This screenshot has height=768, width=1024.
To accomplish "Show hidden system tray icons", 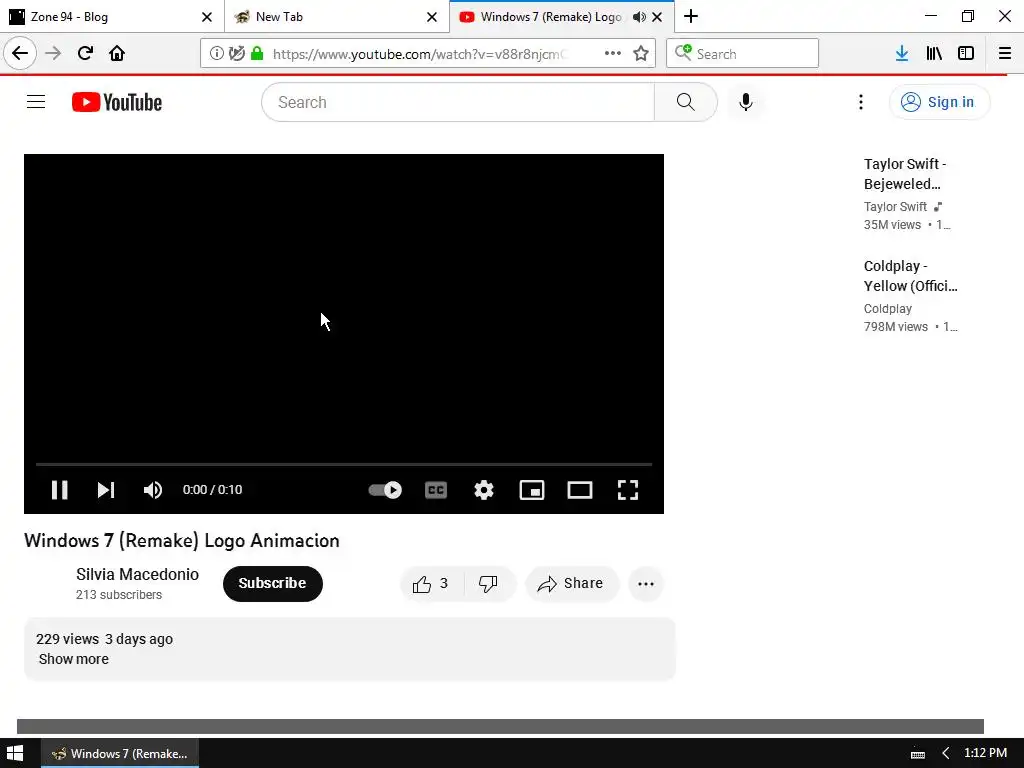I will click(x=946, y=754).
